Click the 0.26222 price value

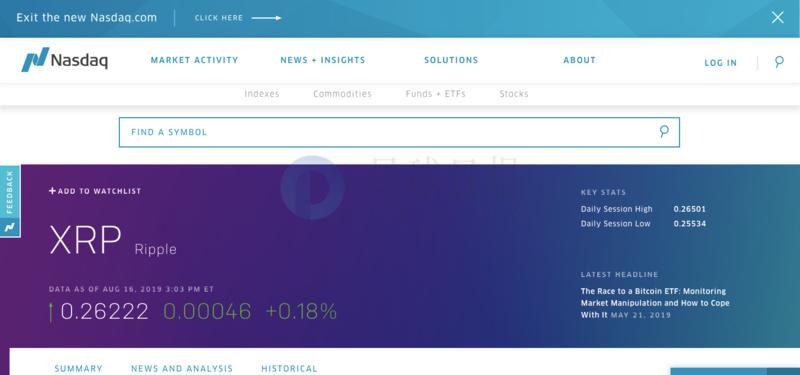(105, 312)
